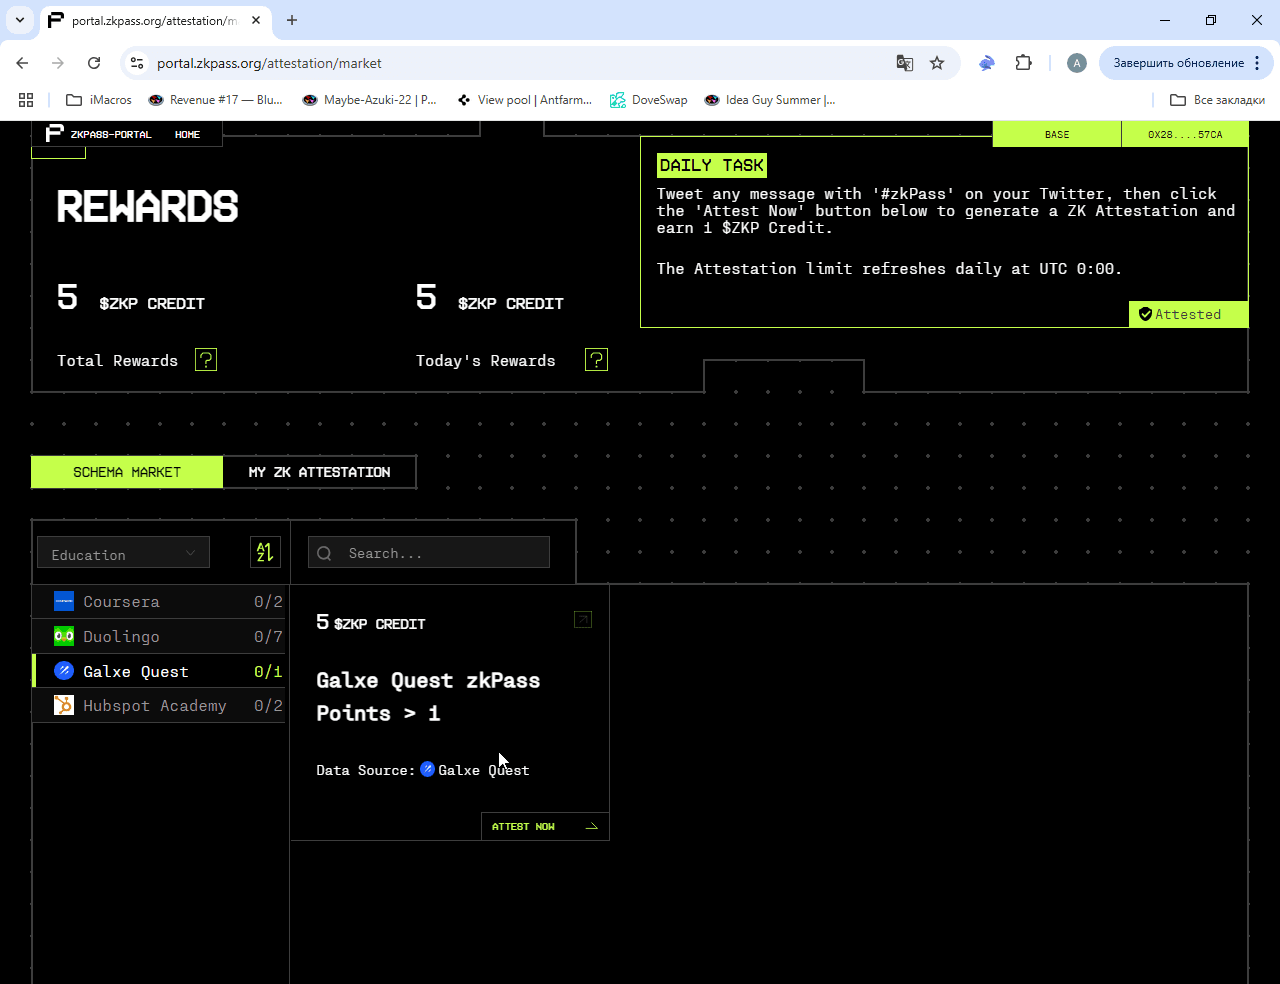This screenshot has width=1280, height=984.
Task: Open the HOME menu item
Action: [x=187, y=134]
